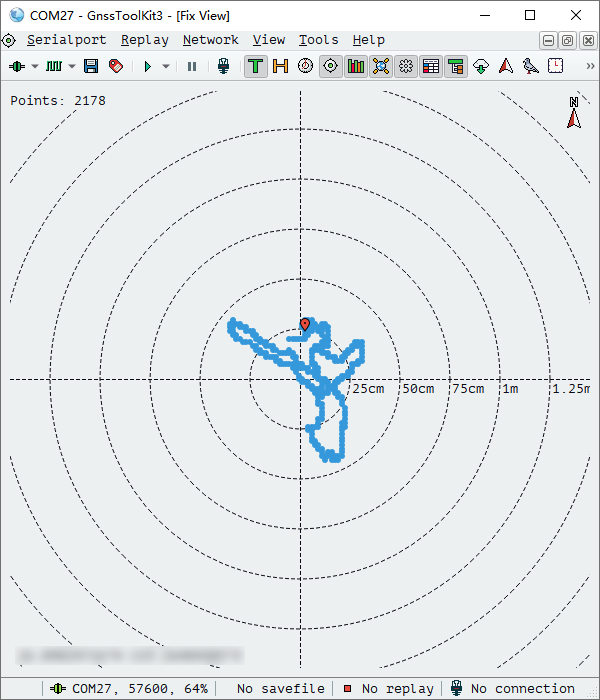Click the red replay stop status icon
The image size is (600, 700).
pos(347,689)
